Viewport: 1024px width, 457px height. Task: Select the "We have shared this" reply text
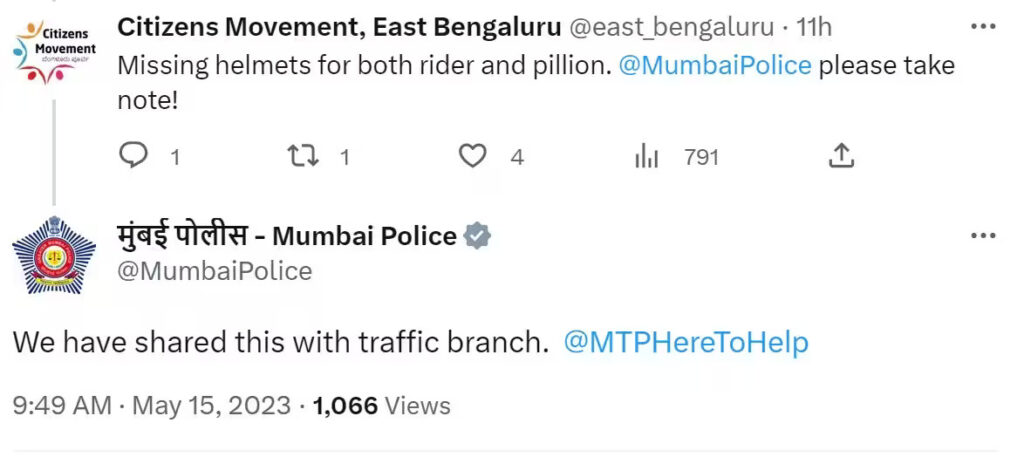pos(281,342)
